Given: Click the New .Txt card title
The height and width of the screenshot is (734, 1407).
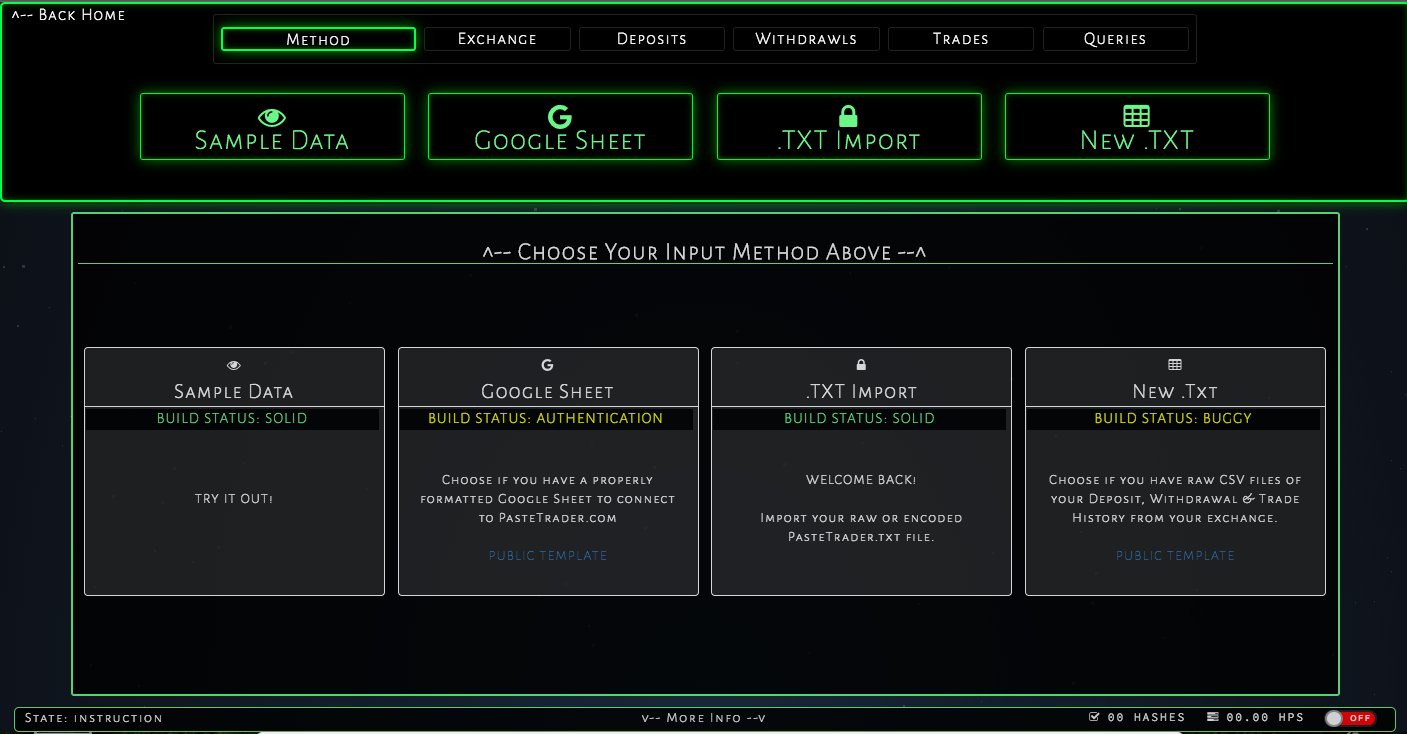Looking at the screenshot, I should pos(1175,392).
